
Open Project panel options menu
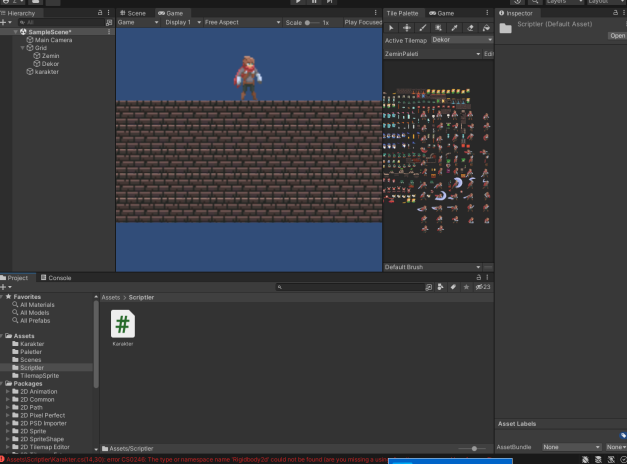coord(487,277)
